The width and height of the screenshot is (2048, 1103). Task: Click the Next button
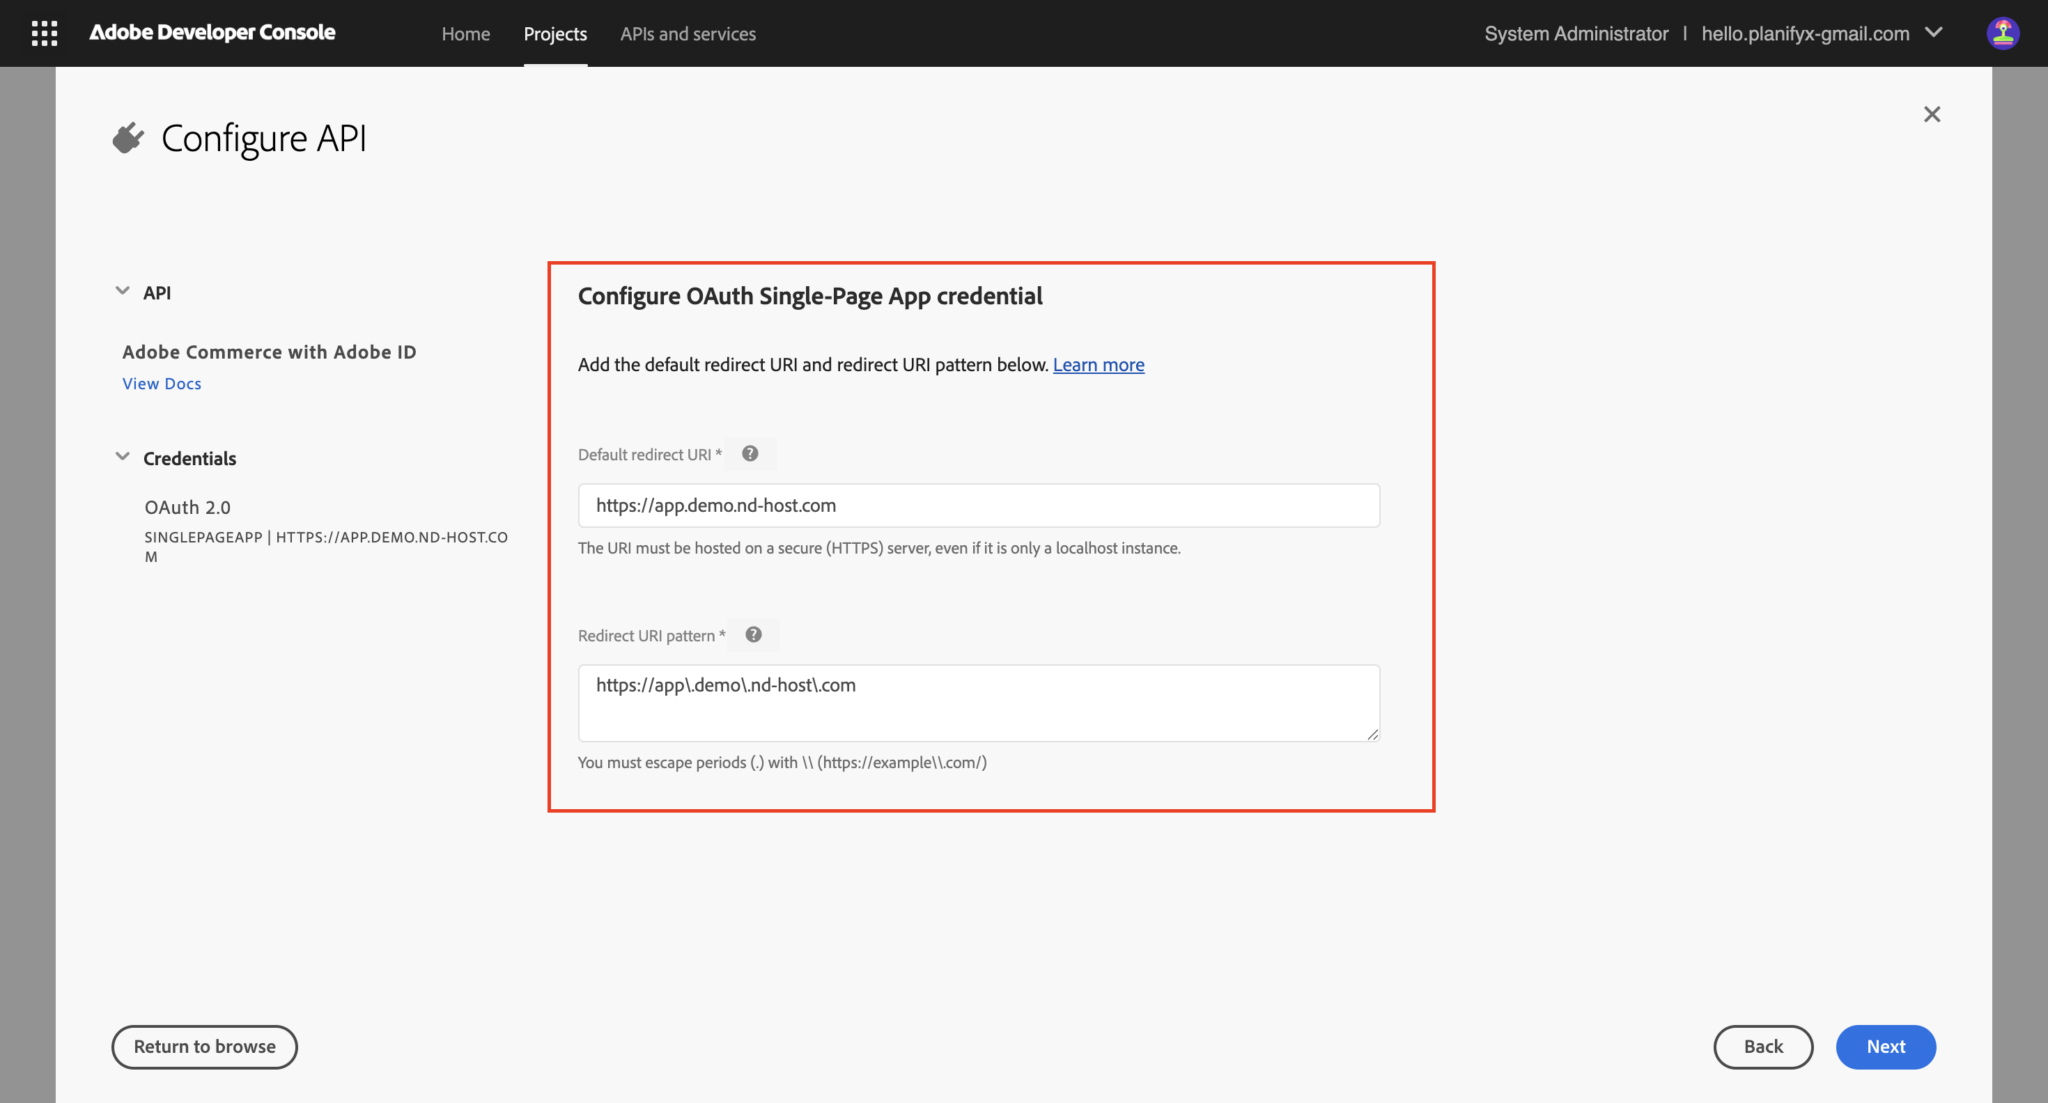point(1886,1047)
